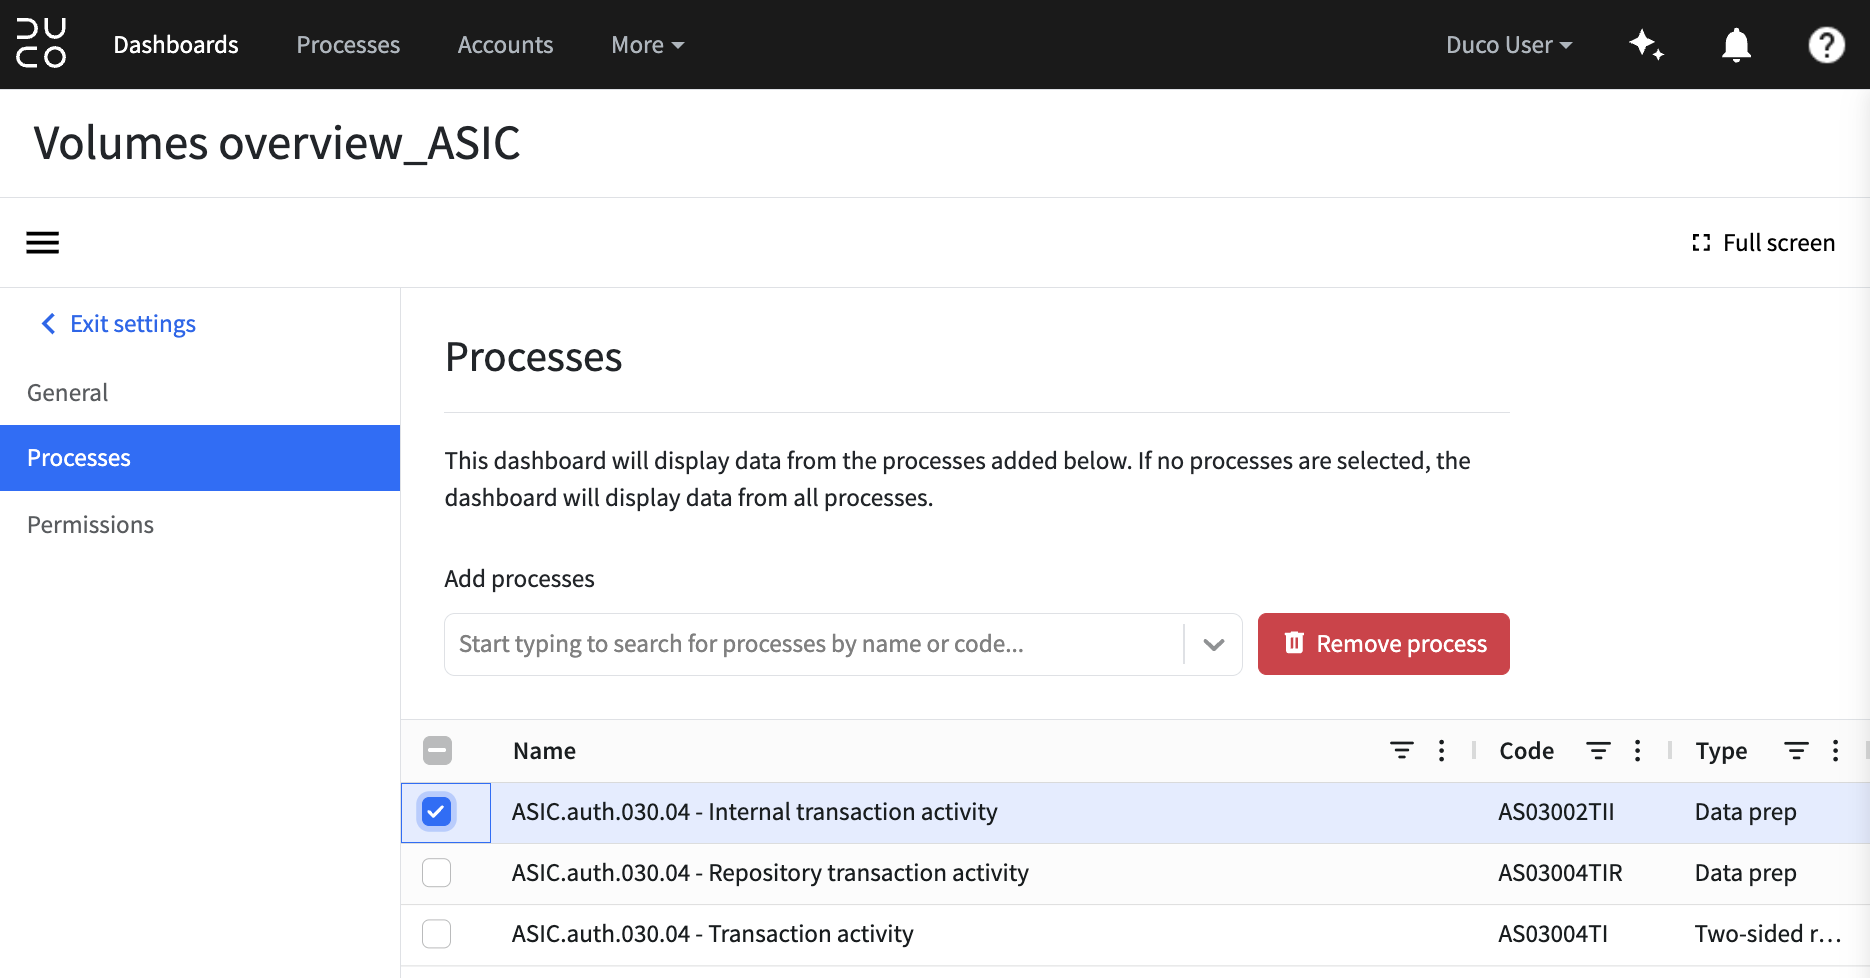Click the process search input field
Screen dimensions: 1870x978
pyautogui.click(x=814, y=644)
